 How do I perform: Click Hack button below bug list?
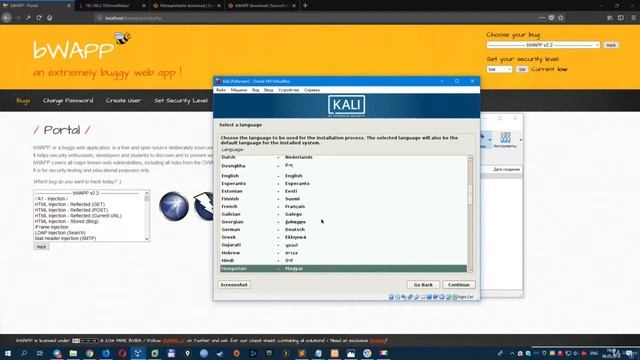click(x=41, y=247)
